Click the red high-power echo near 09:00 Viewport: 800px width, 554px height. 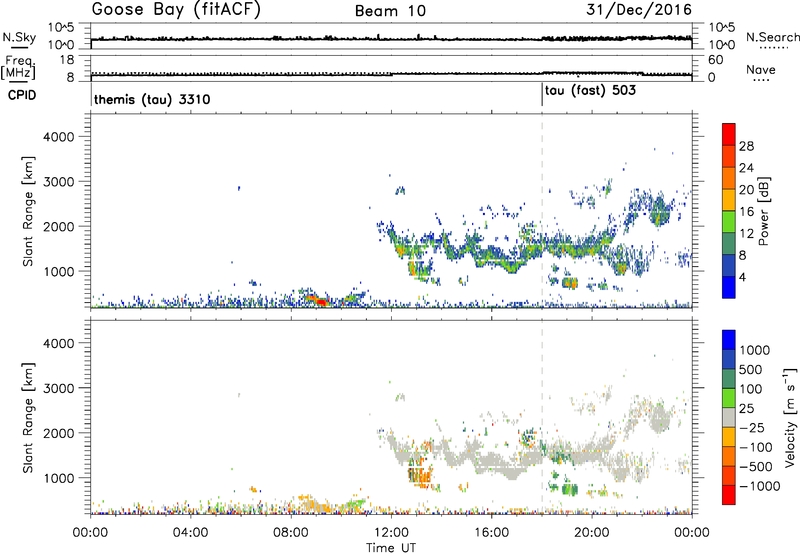319,300
